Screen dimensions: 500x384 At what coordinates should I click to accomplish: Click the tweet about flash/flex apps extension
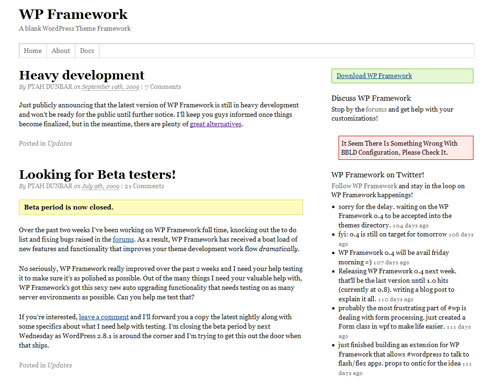pos(405,359)
